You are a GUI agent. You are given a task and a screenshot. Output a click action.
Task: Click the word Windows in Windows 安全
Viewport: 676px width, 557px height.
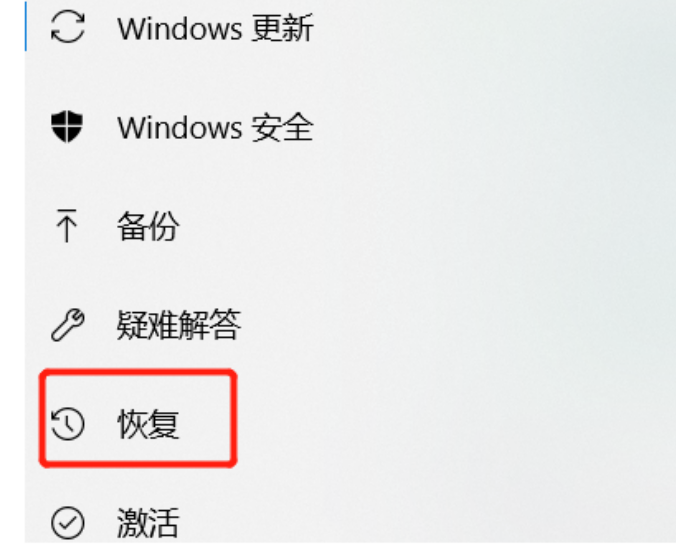pos(179,128)
